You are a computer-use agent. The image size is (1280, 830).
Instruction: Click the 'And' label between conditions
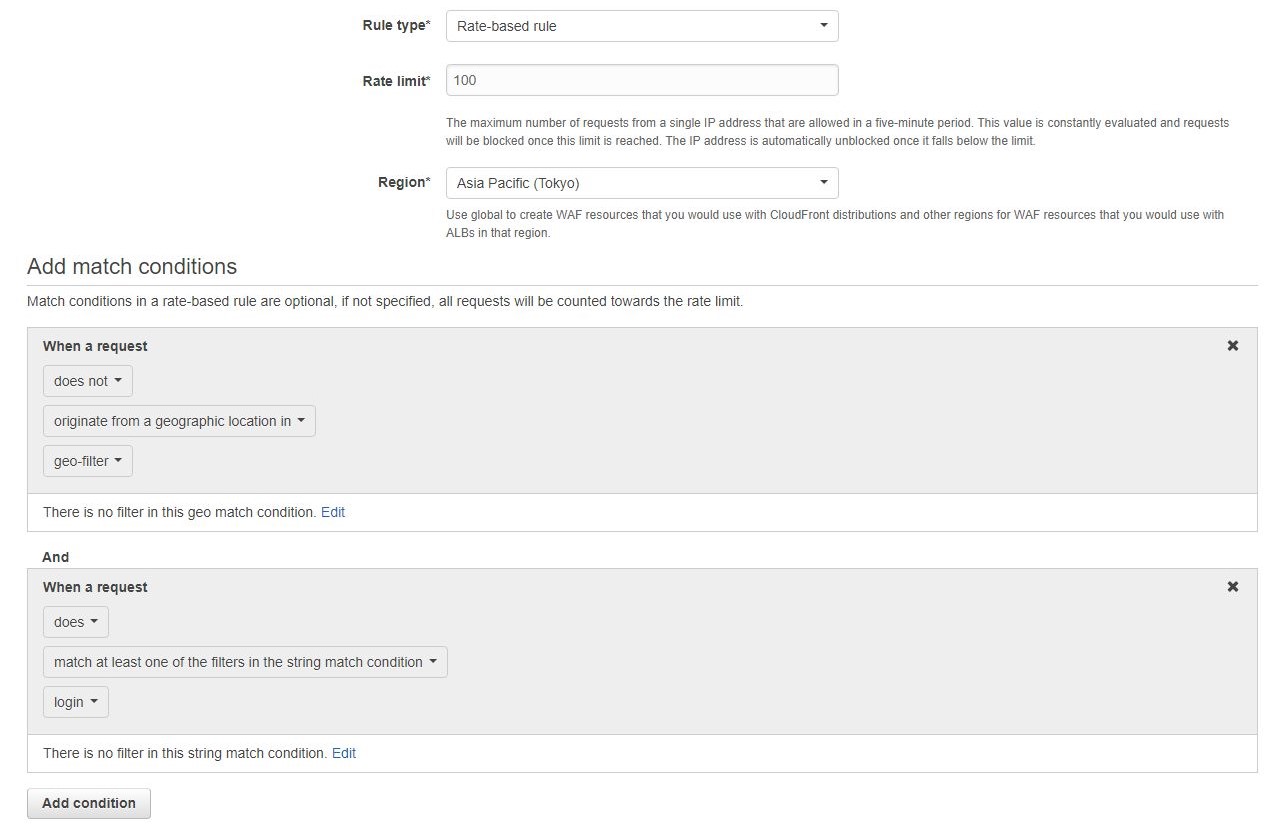(x=56, y=557)
